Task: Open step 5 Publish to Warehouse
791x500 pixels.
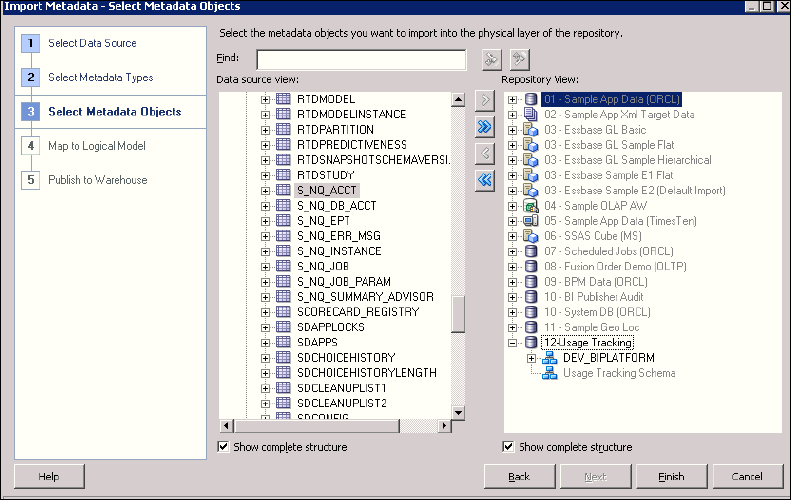Action: pos(98,180)
